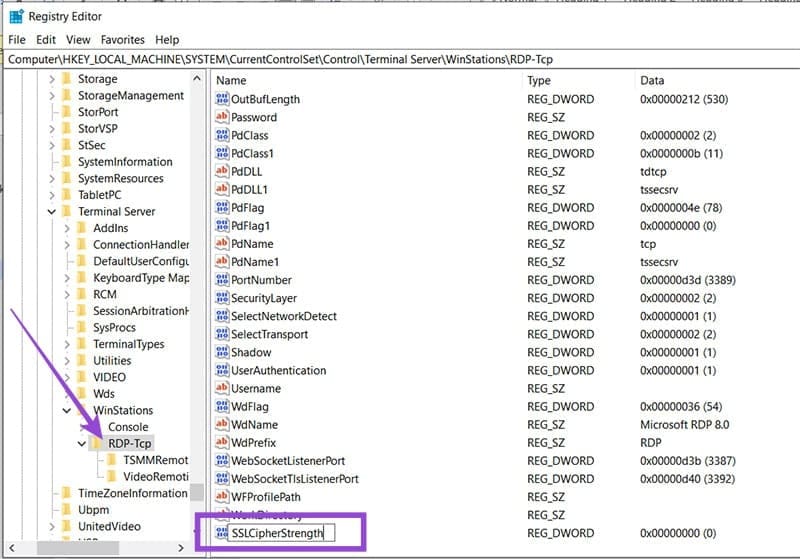
Task: Select the RDP-Tcp key in tree
Action: [130, 444]
